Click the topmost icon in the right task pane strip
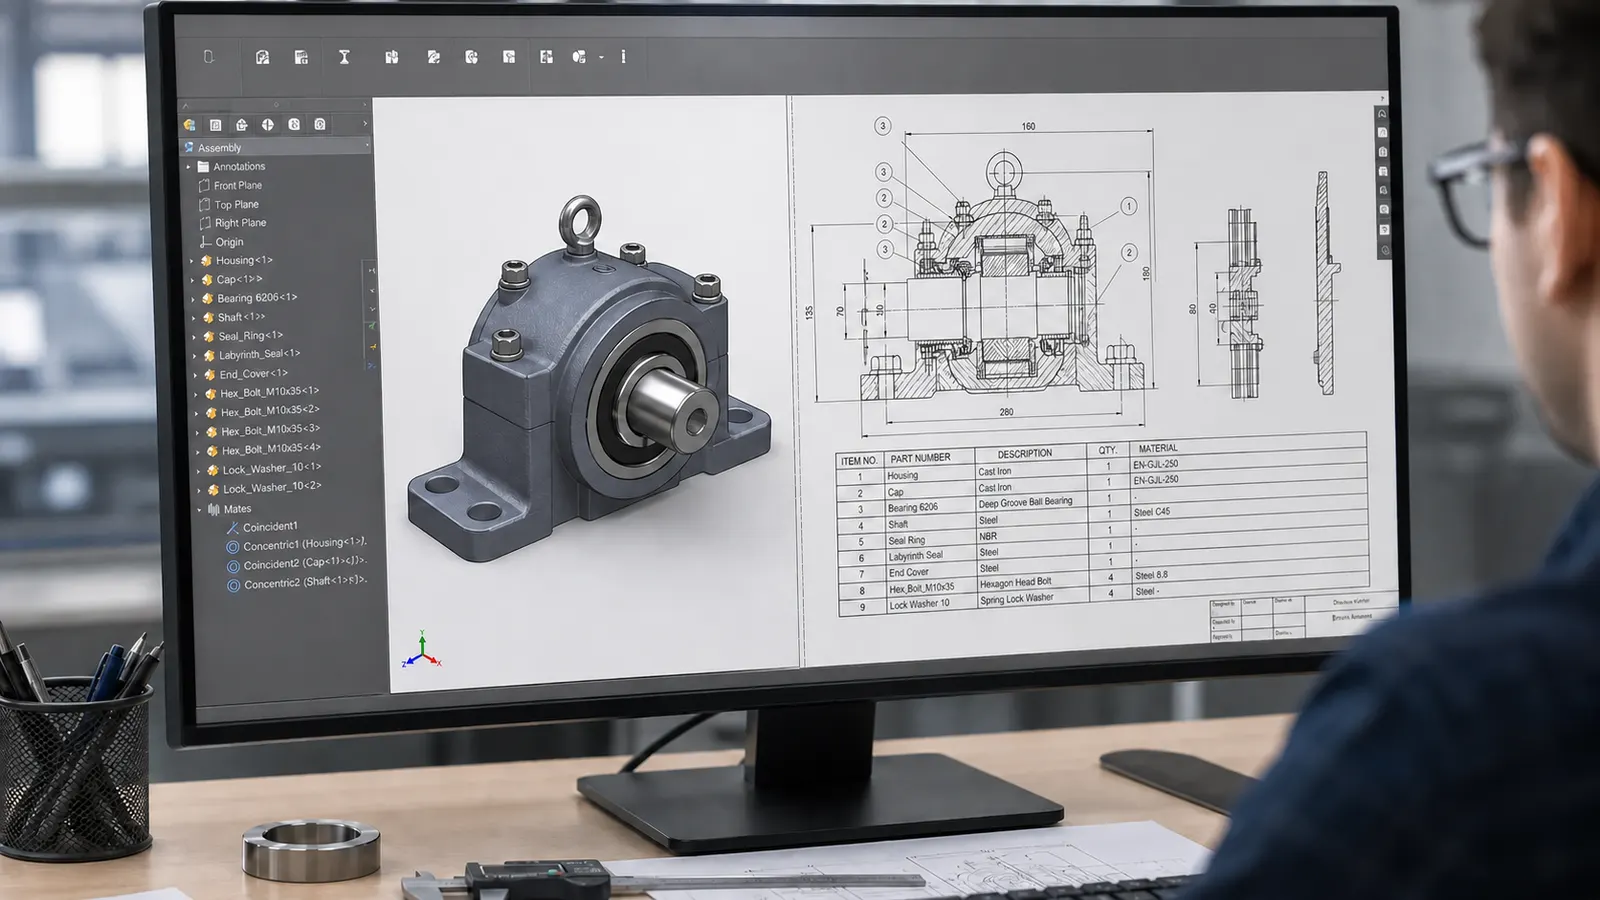The image size is (1600, 900). click(1382, 113)
